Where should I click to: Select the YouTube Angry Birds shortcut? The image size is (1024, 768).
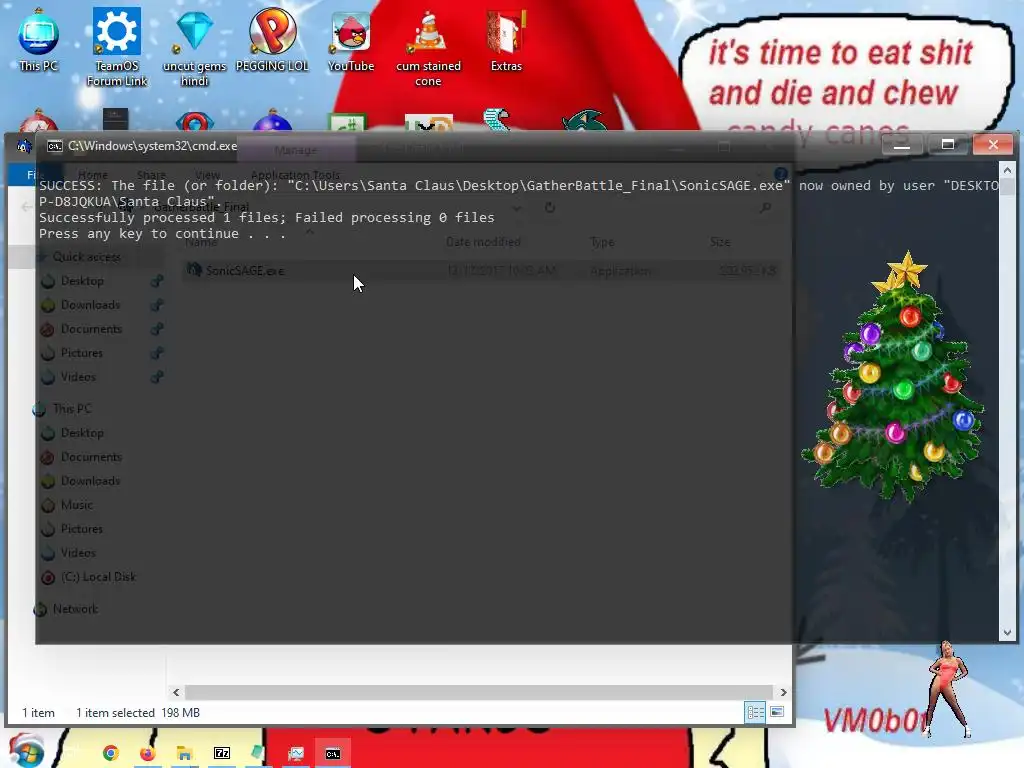[351, 42]
